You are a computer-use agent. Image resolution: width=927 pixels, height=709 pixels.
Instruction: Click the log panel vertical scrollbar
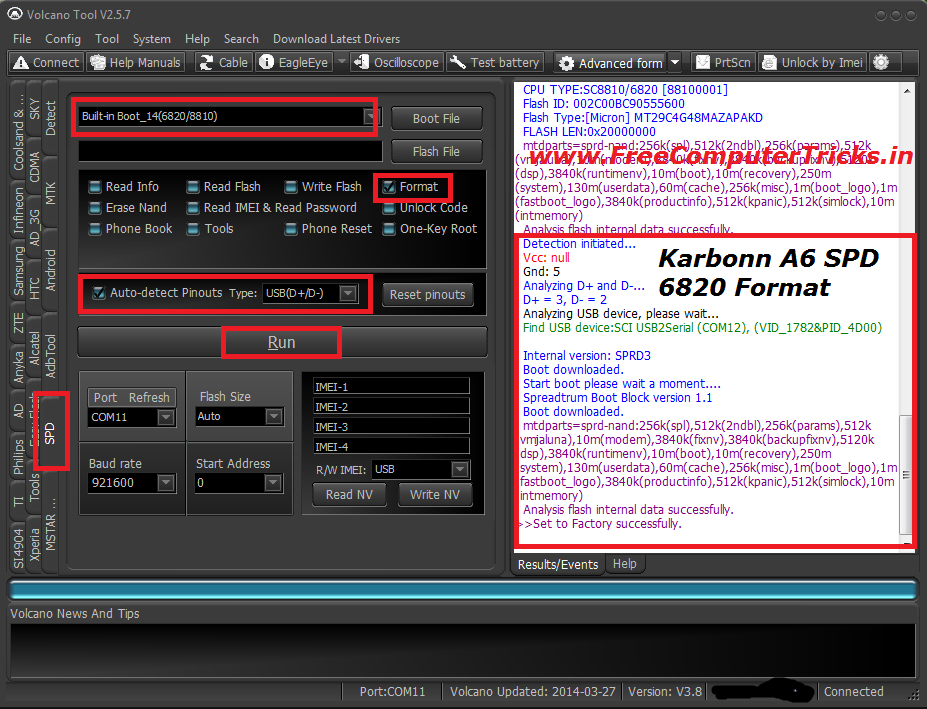tap(906, 474)
